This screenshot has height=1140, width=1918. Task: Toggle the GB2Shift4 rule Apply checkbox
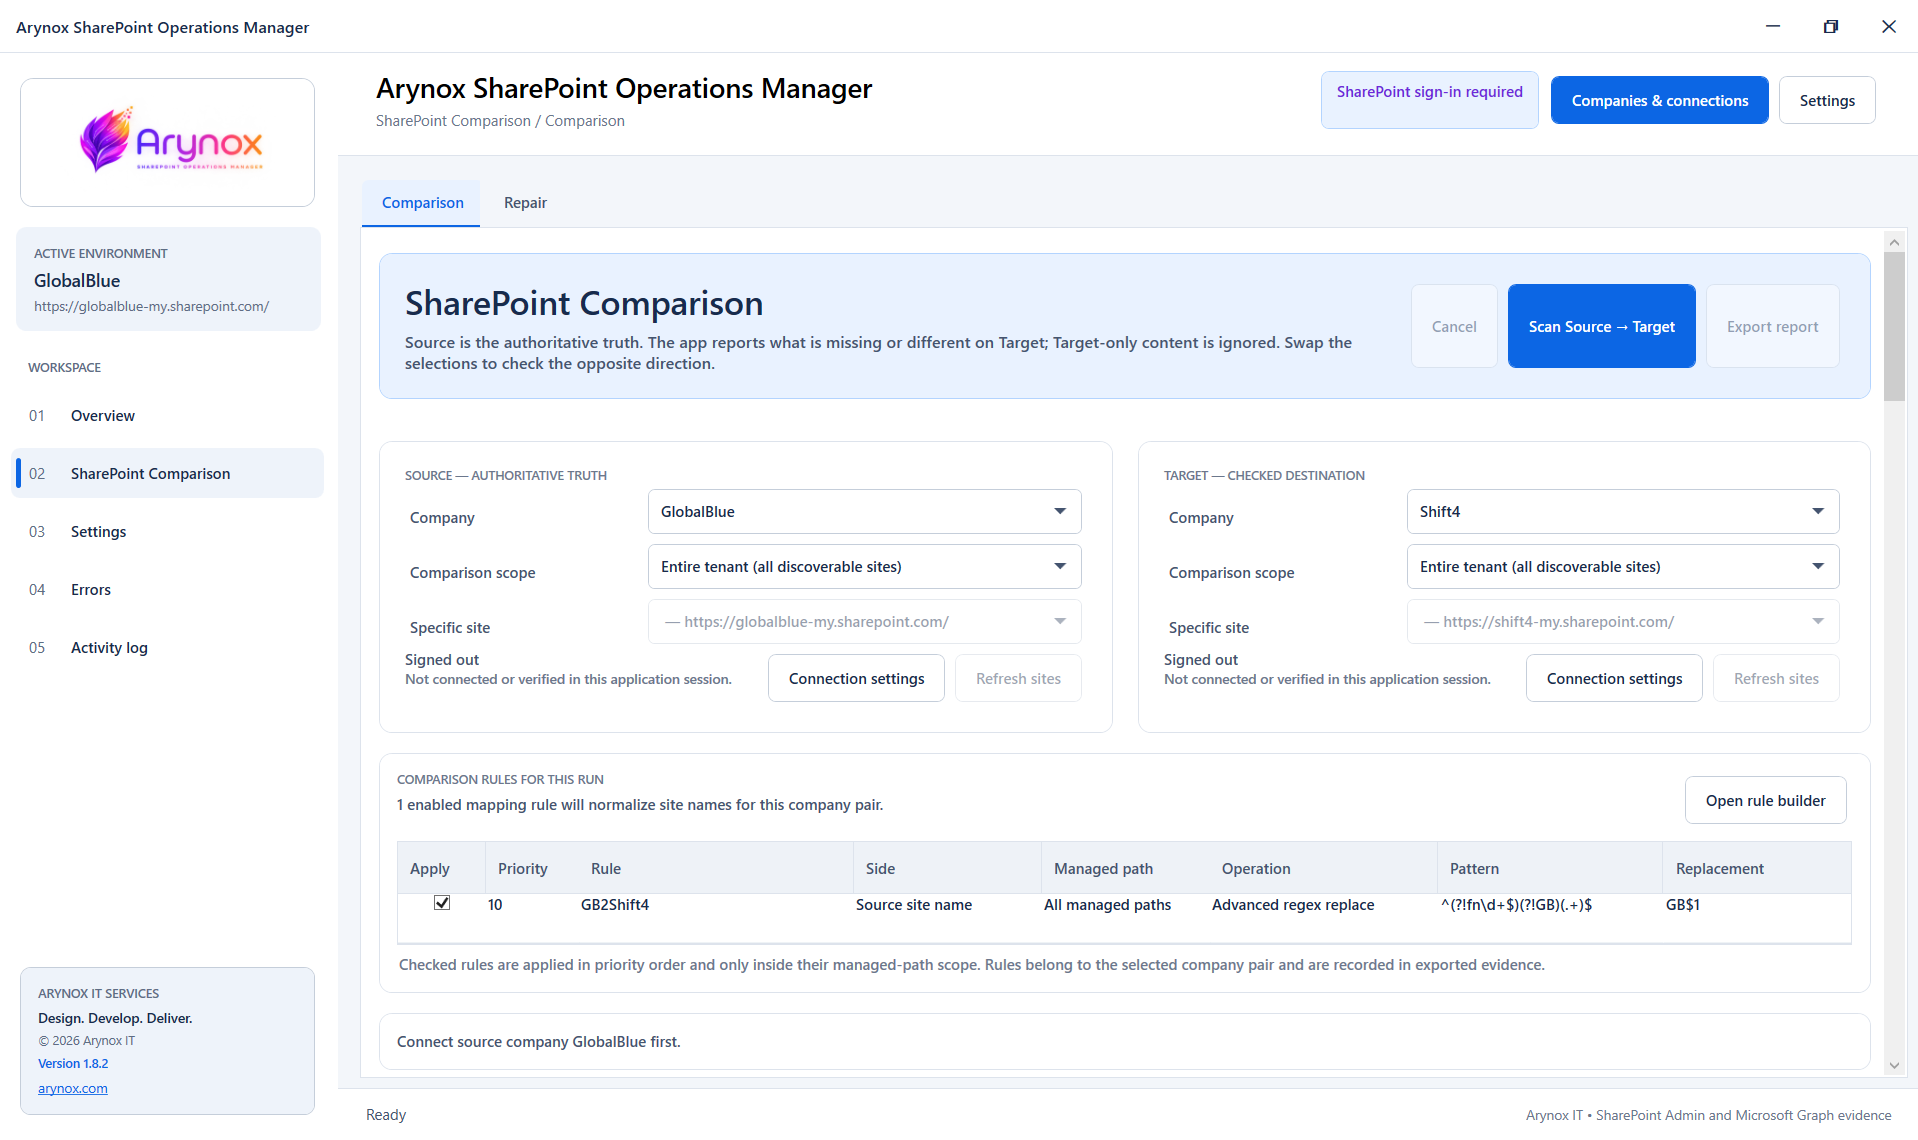tap(442, 903)
